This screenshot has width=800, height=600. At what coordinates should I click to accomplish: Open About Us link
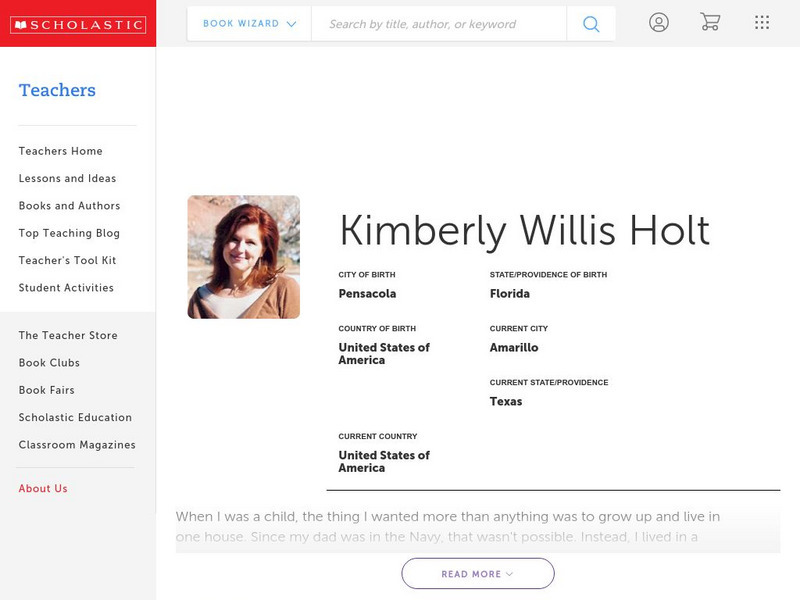coord(43,488)
